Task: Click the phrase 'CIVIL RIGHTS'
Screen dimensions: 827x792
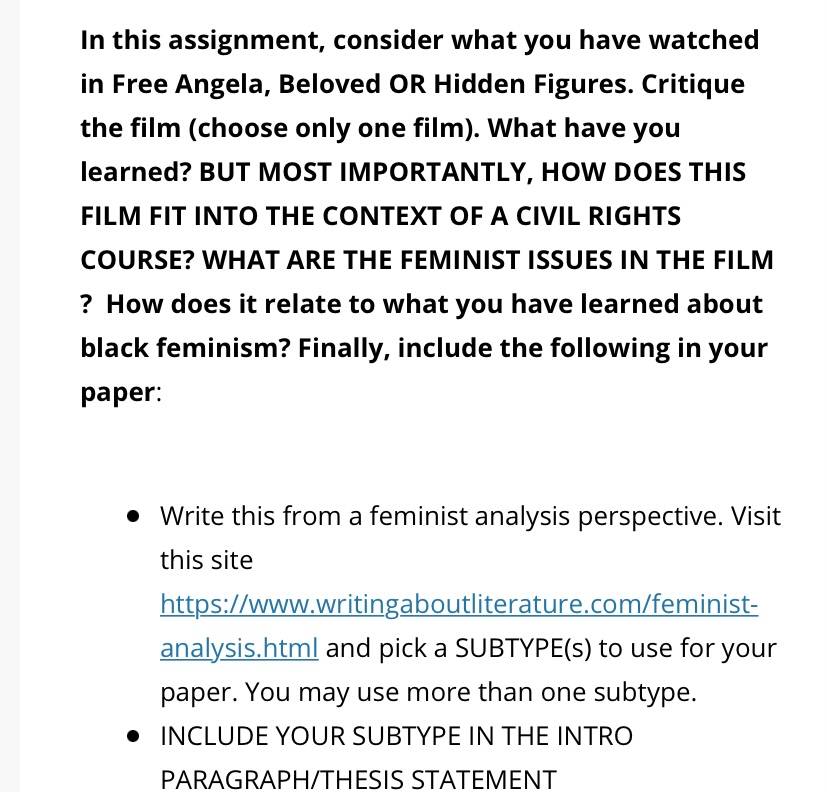Action: [598, 216]
